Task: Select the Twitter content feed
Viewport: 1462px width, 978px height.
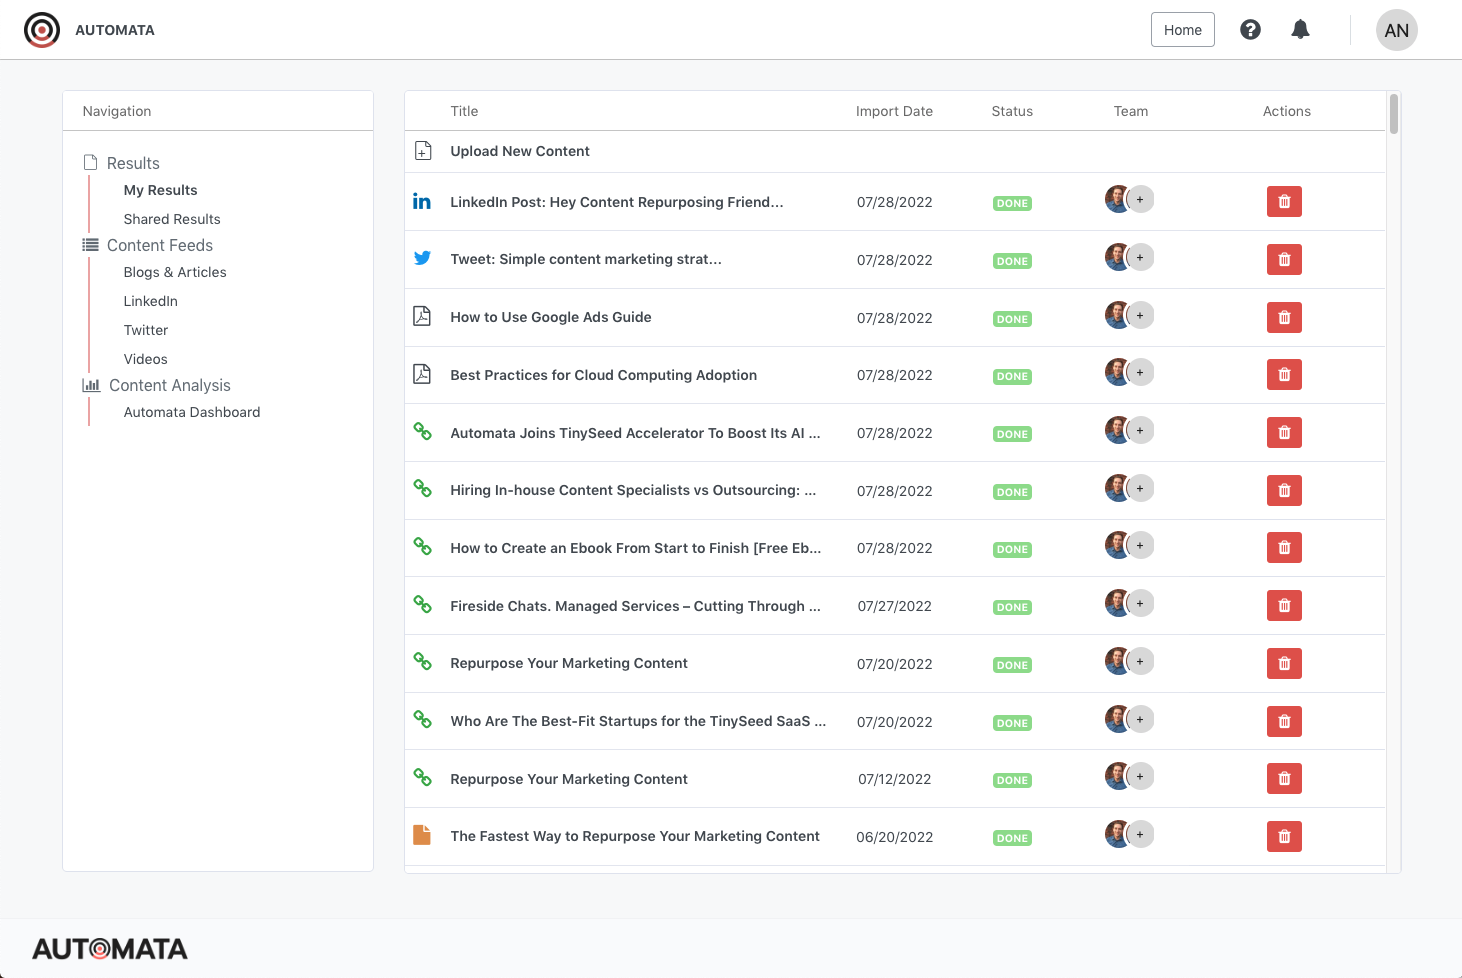Action: tap(146, 330)
